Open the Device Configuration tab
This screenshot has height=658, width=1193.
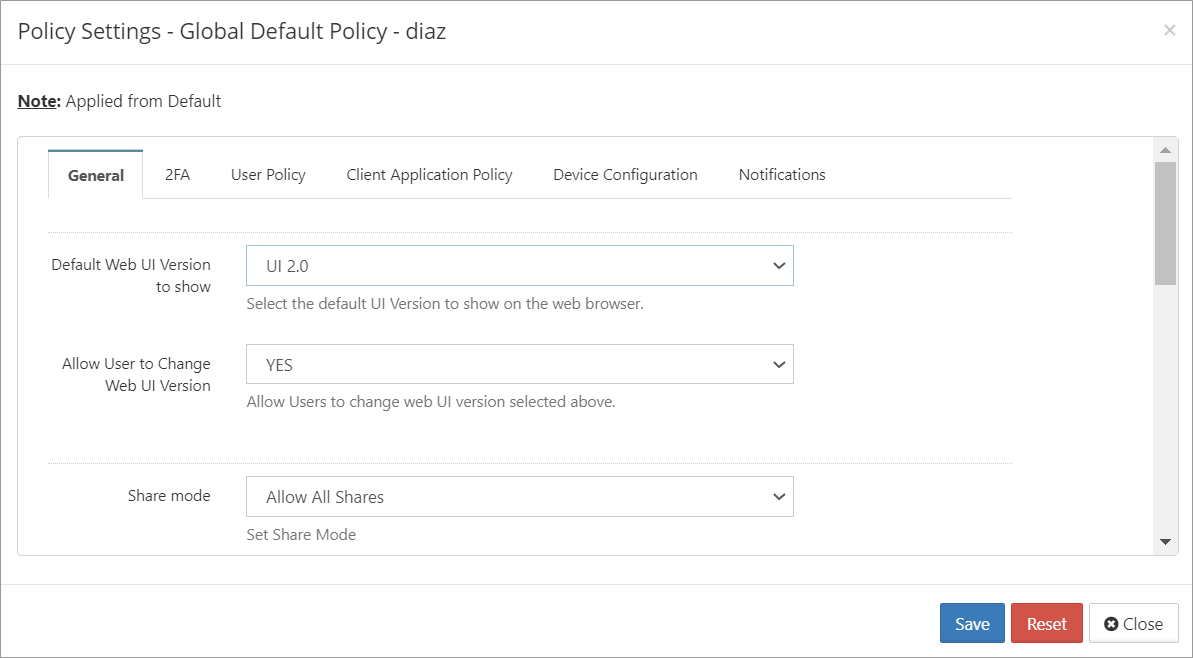[625, 175]
